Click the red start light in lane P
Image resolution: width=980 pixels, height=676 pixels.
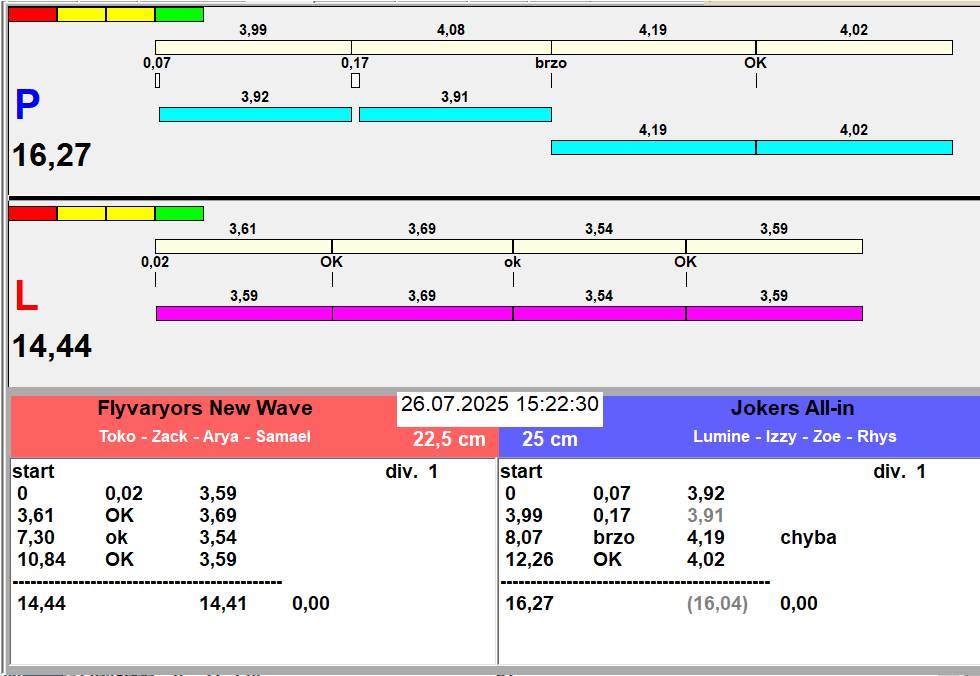pos(32,14)
